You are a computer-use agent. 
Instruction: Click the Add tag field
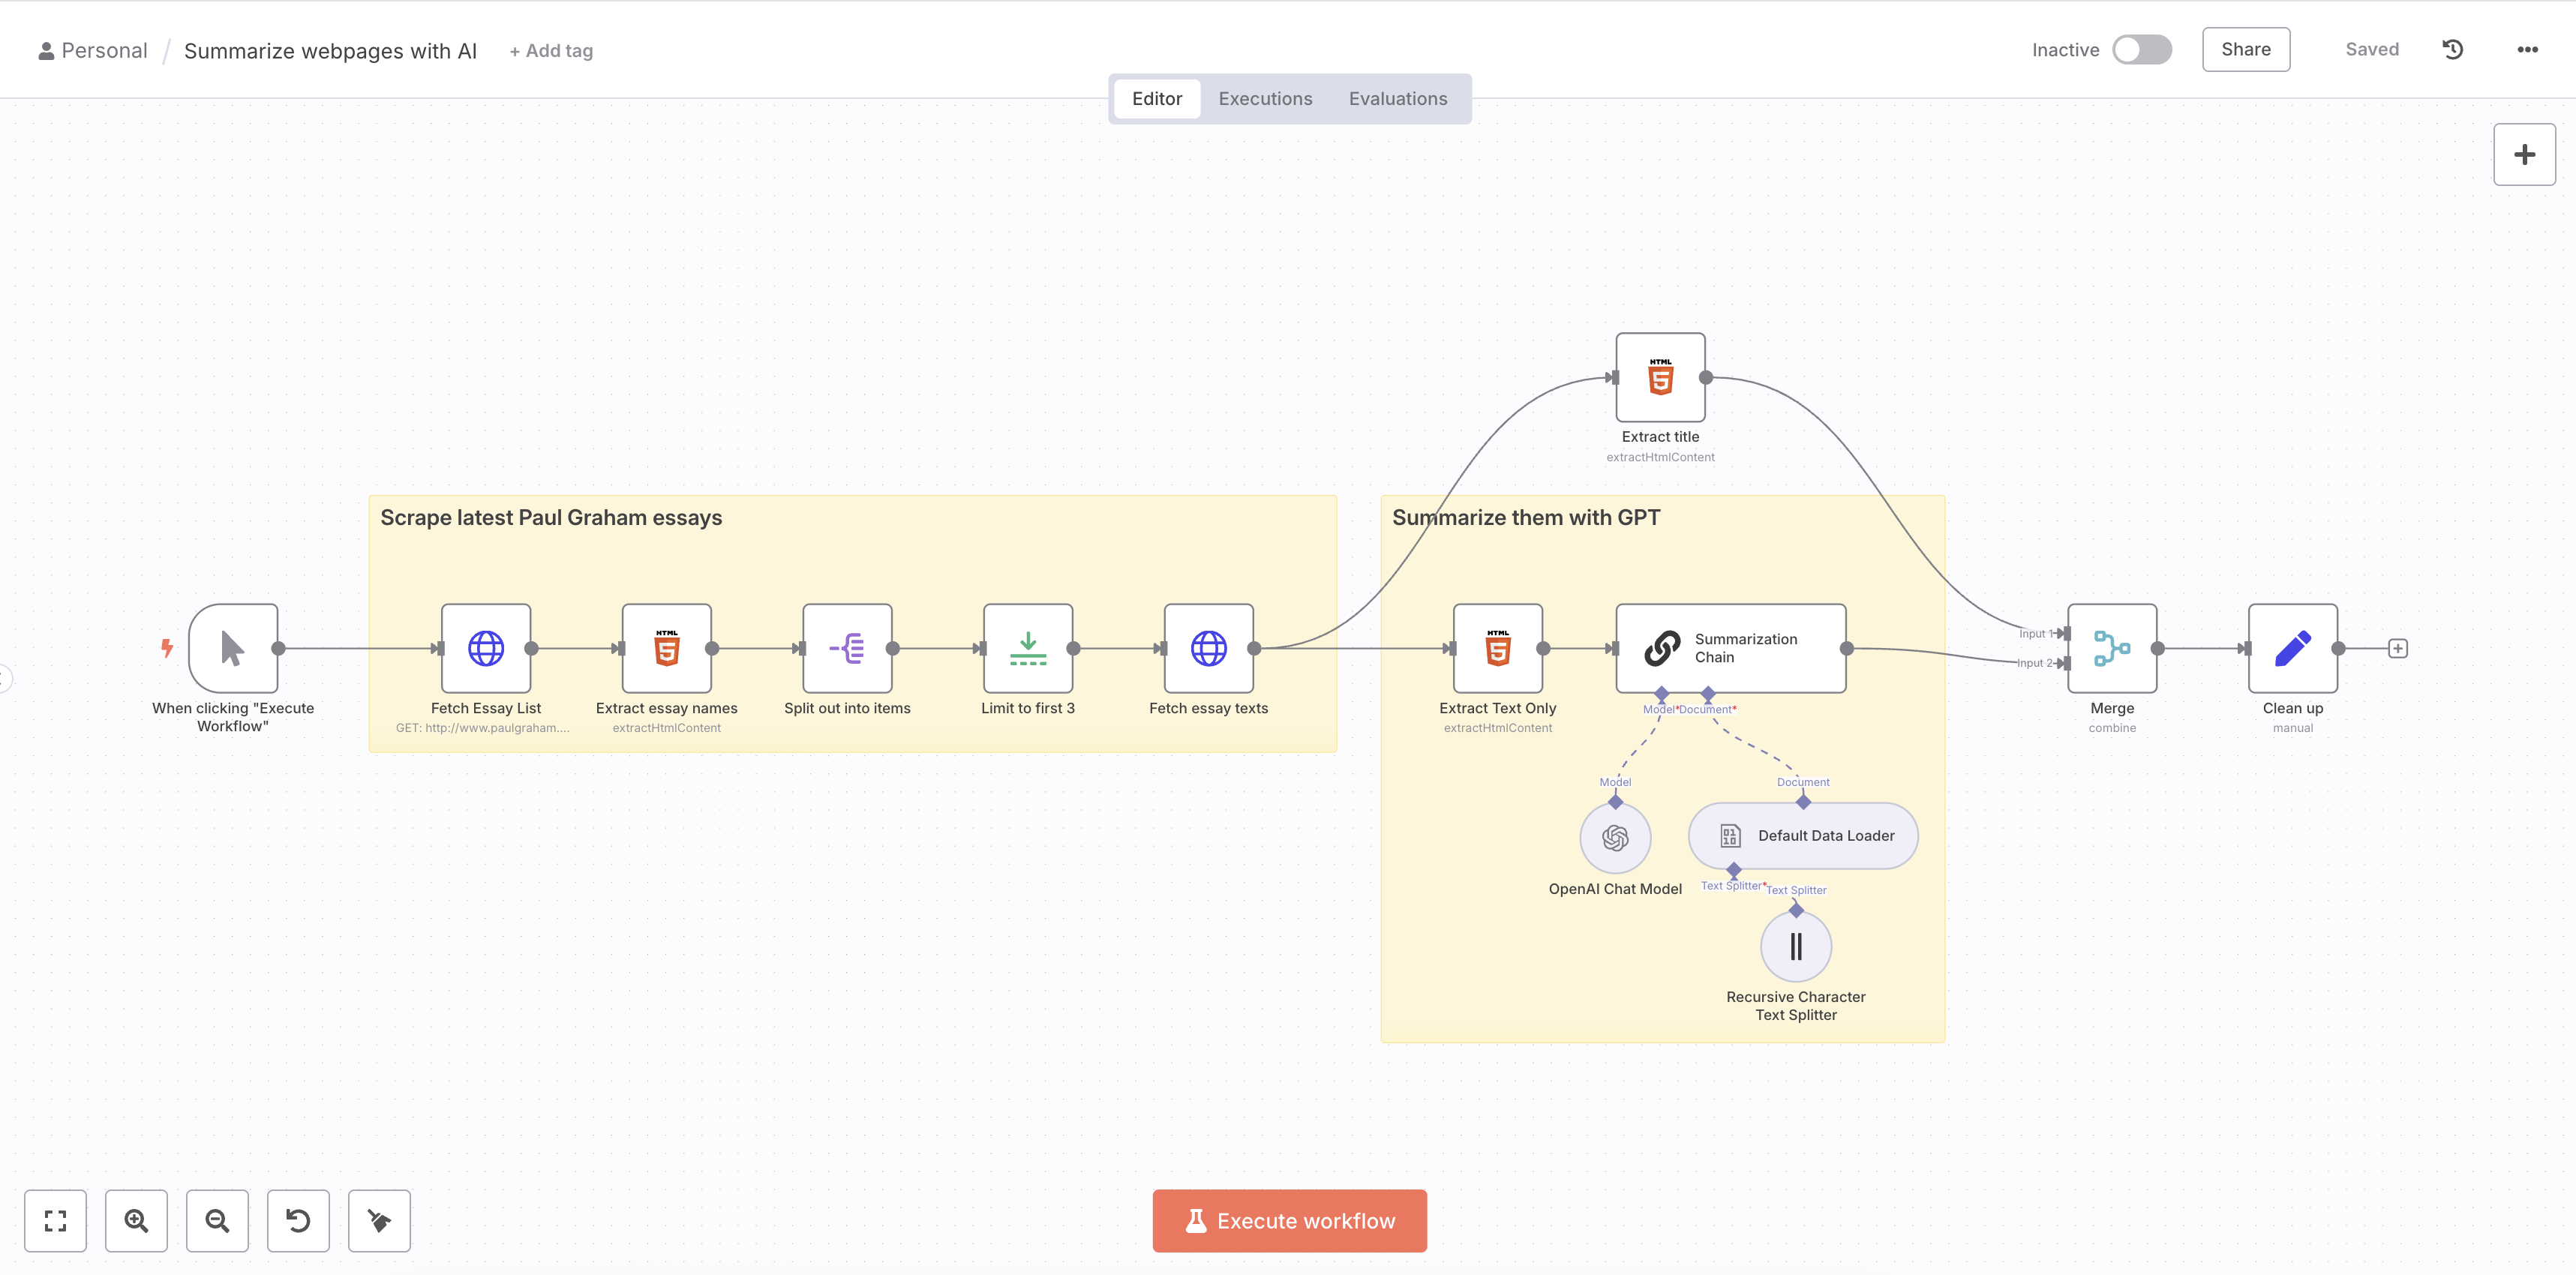coord(551,51)
